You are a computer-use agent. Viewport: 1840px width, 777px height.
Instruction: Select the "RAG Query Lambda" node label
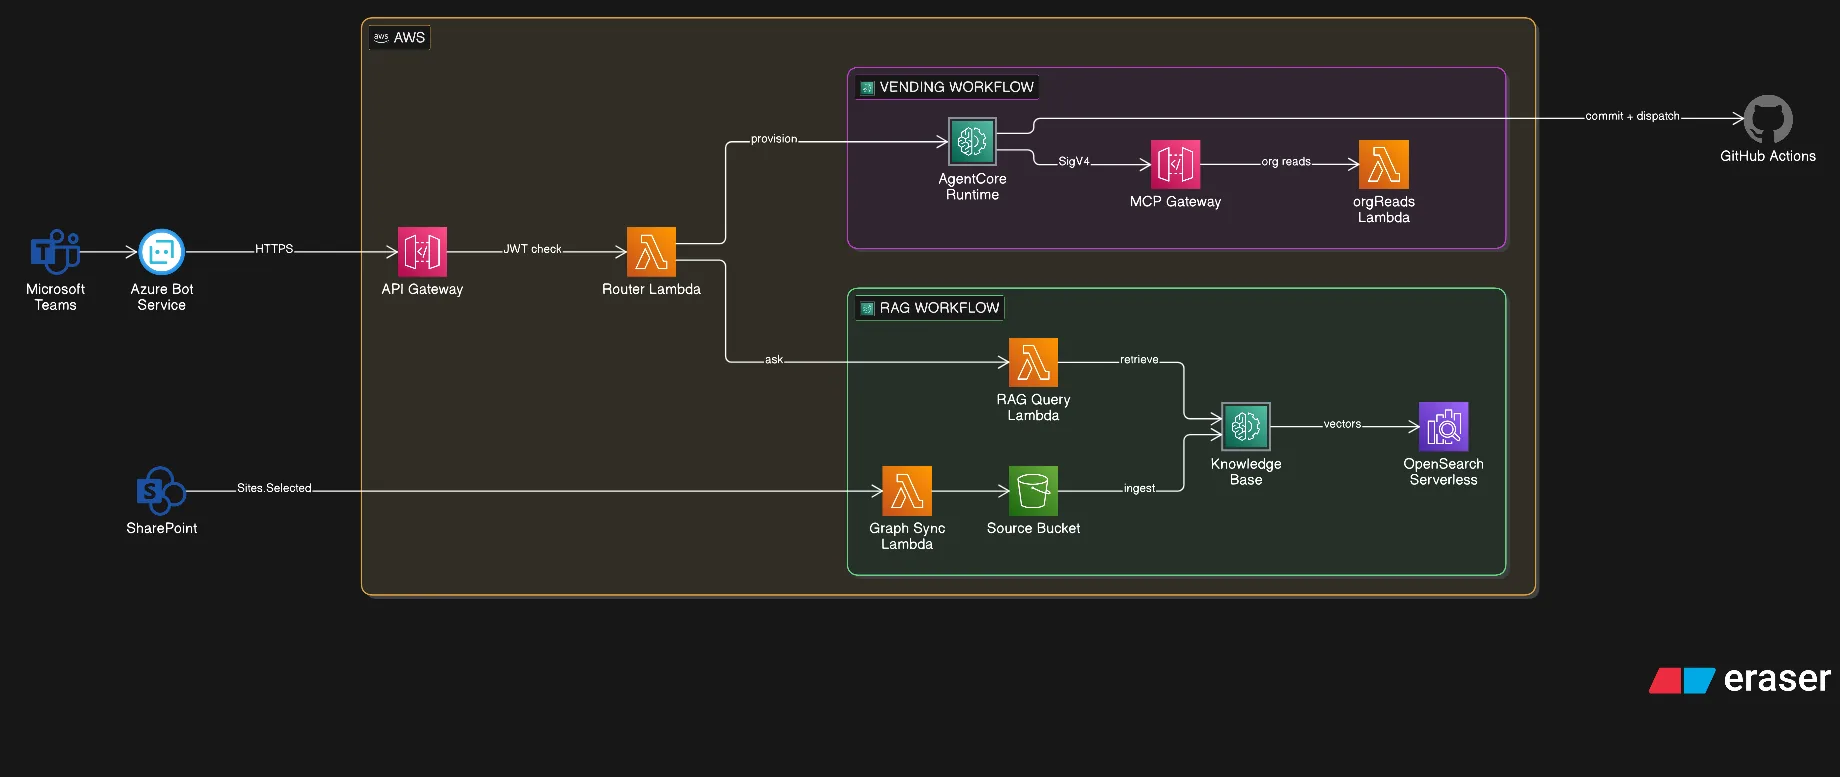click(x=1033, y=407)
